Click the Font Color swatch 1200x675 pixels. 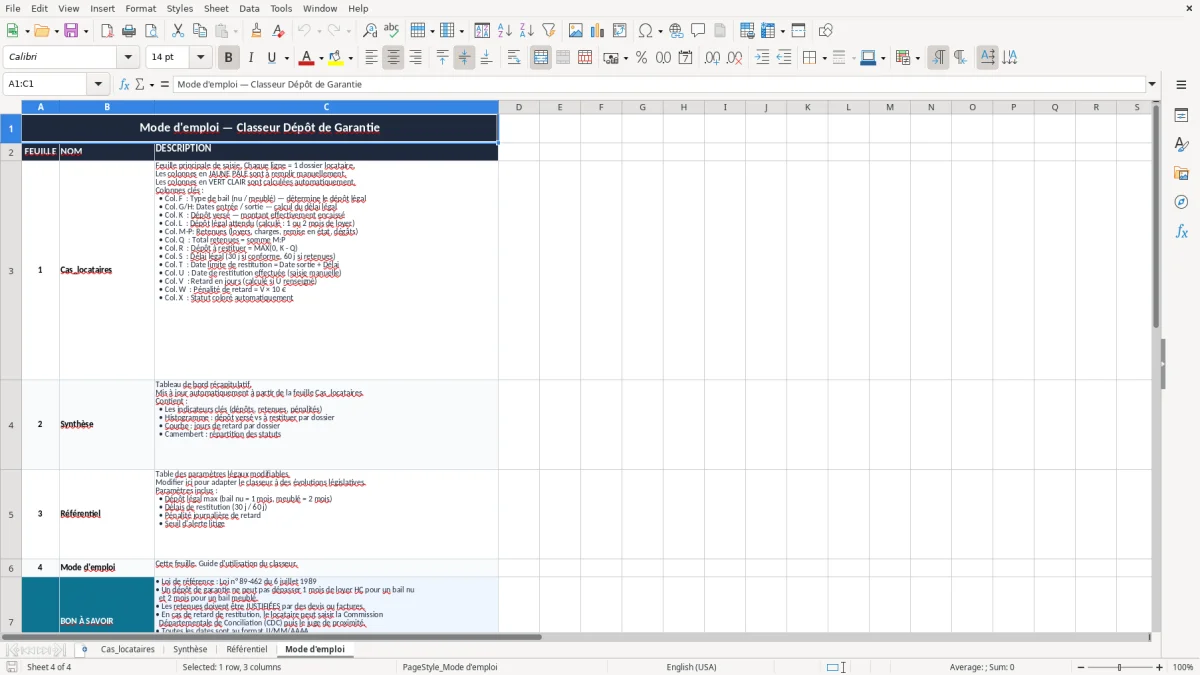pyautogui.click(x=307, y=58)
